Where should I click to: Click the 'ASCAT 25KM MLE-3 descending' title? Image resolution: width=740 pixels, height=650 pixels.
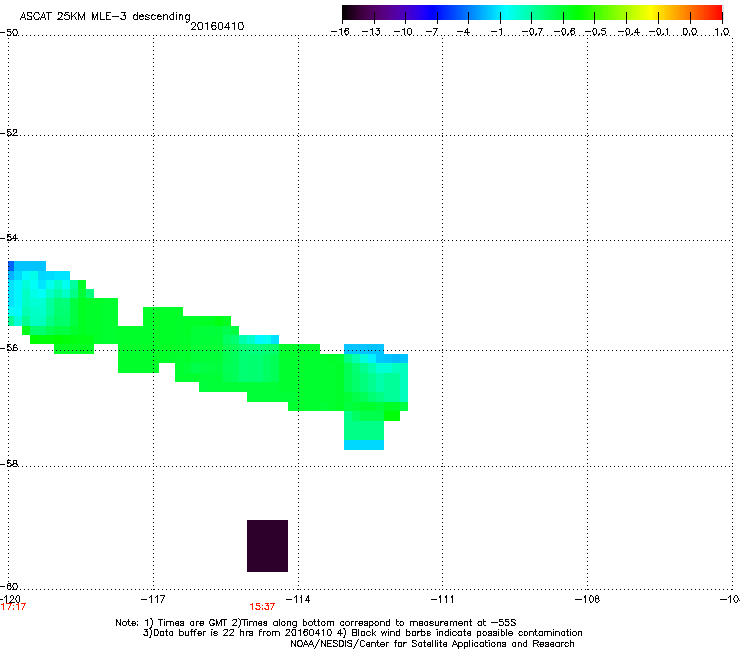coord(105,17)
